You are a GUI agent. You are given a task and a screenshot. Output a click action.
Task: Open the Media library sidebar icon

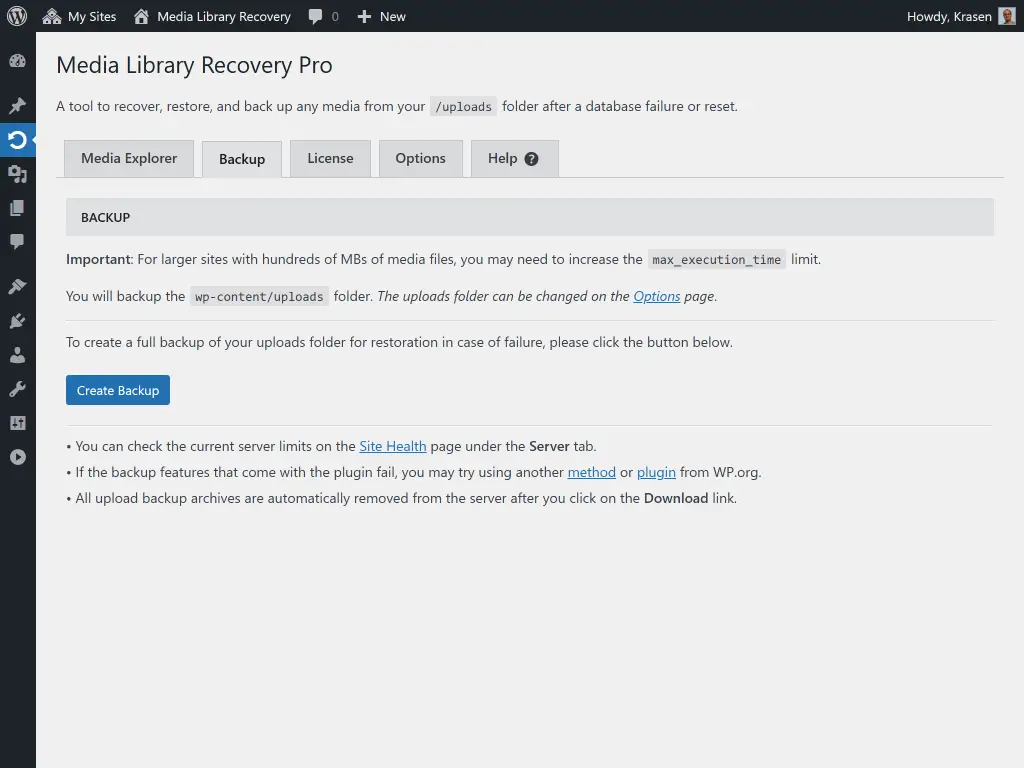17,173
